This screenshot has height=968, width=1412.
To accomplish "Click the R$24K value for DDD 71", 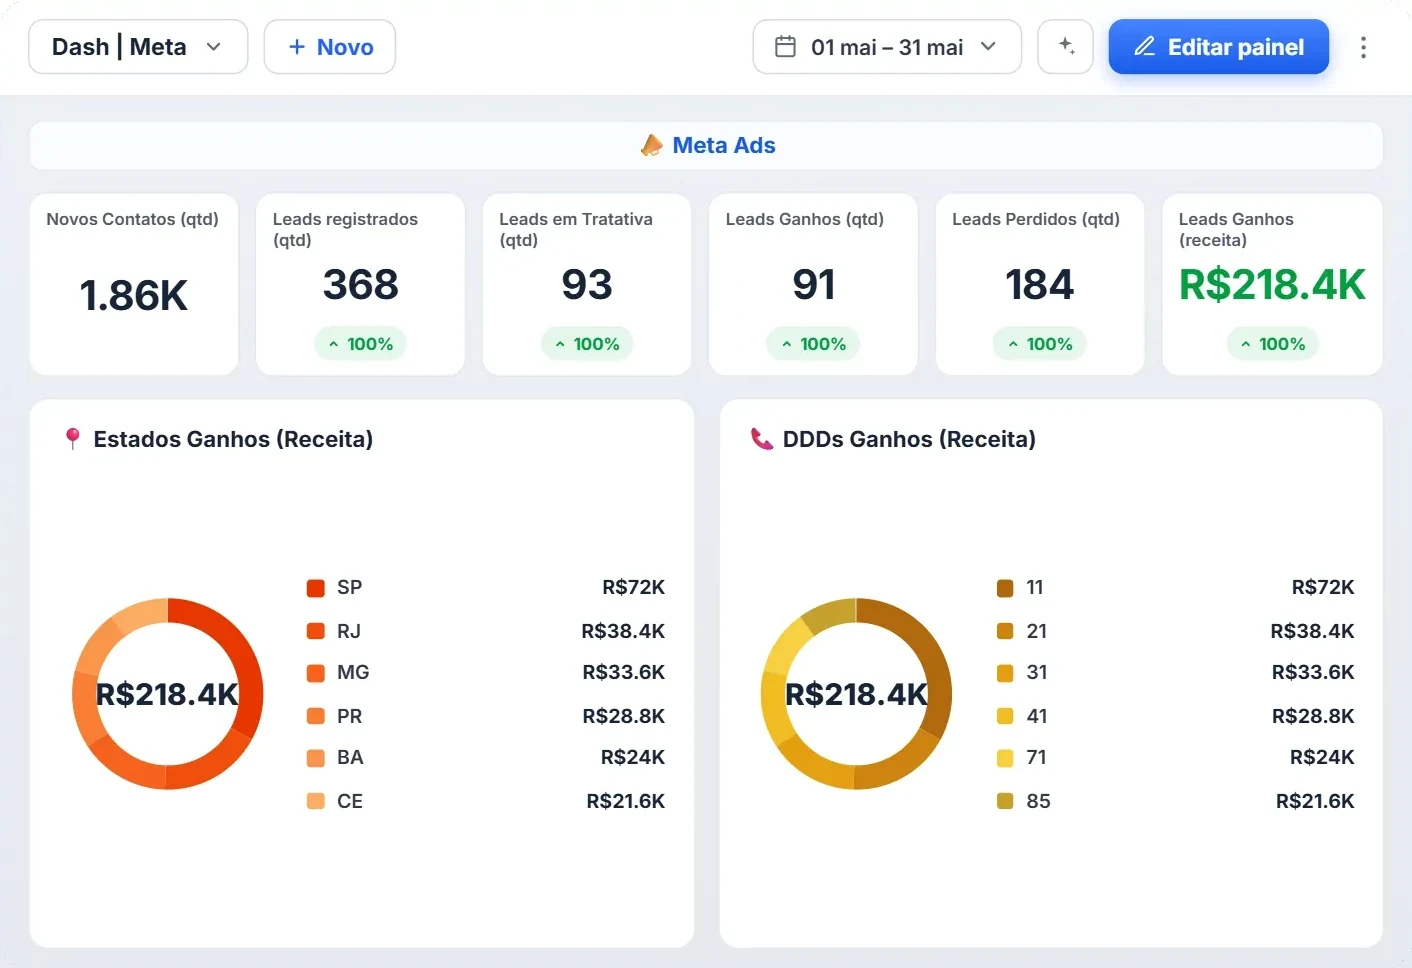I will coord(1322,758).
